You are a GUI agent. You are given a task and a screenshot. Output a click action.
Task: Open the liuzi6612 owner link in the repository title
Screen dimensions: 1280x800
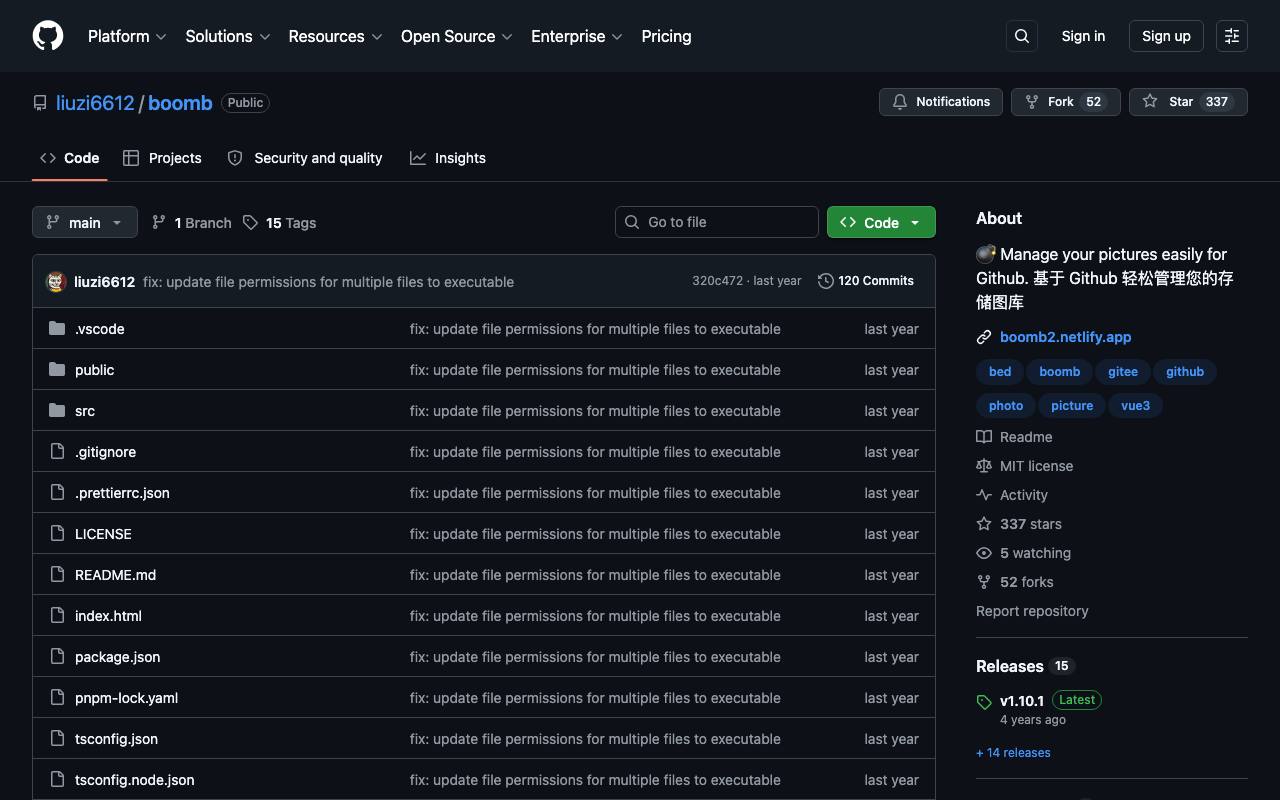95,103
